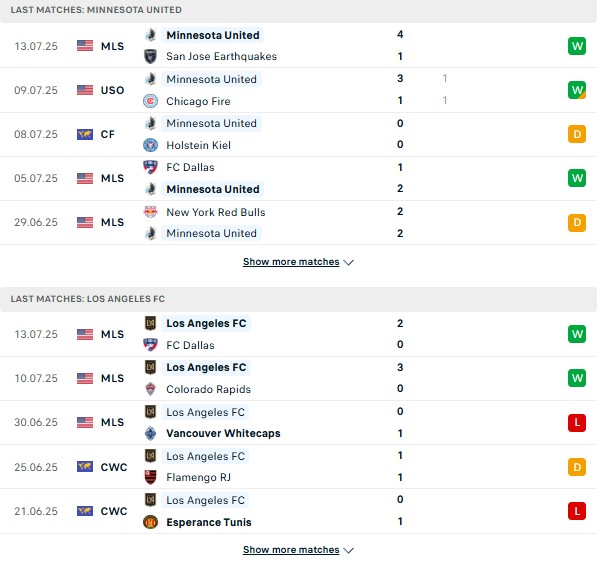Image resolution: width=599 pixels, height=568 pixels.
Task: Click the Flamengo RJ club badge
Action: click(x=151, y=477)
